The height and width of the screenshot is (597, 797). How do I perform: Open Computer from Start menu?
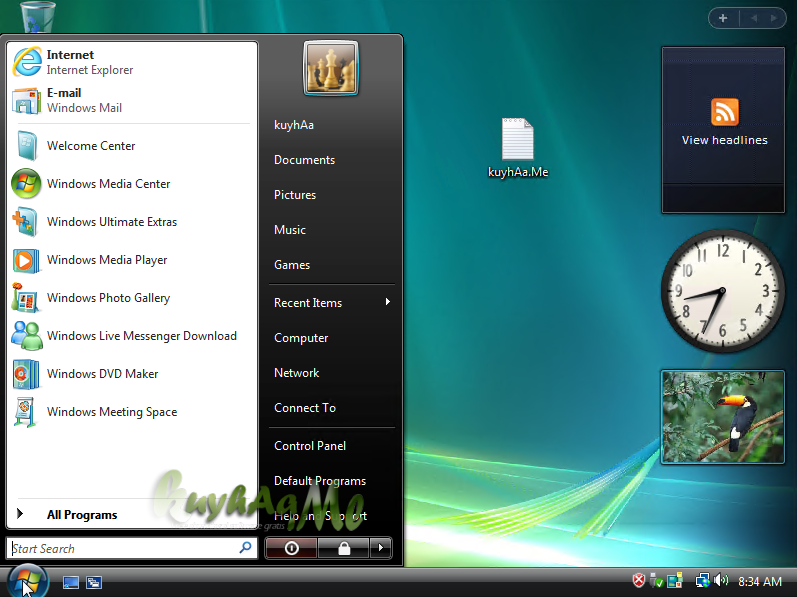pyautogui.click(x=301, y=338)
